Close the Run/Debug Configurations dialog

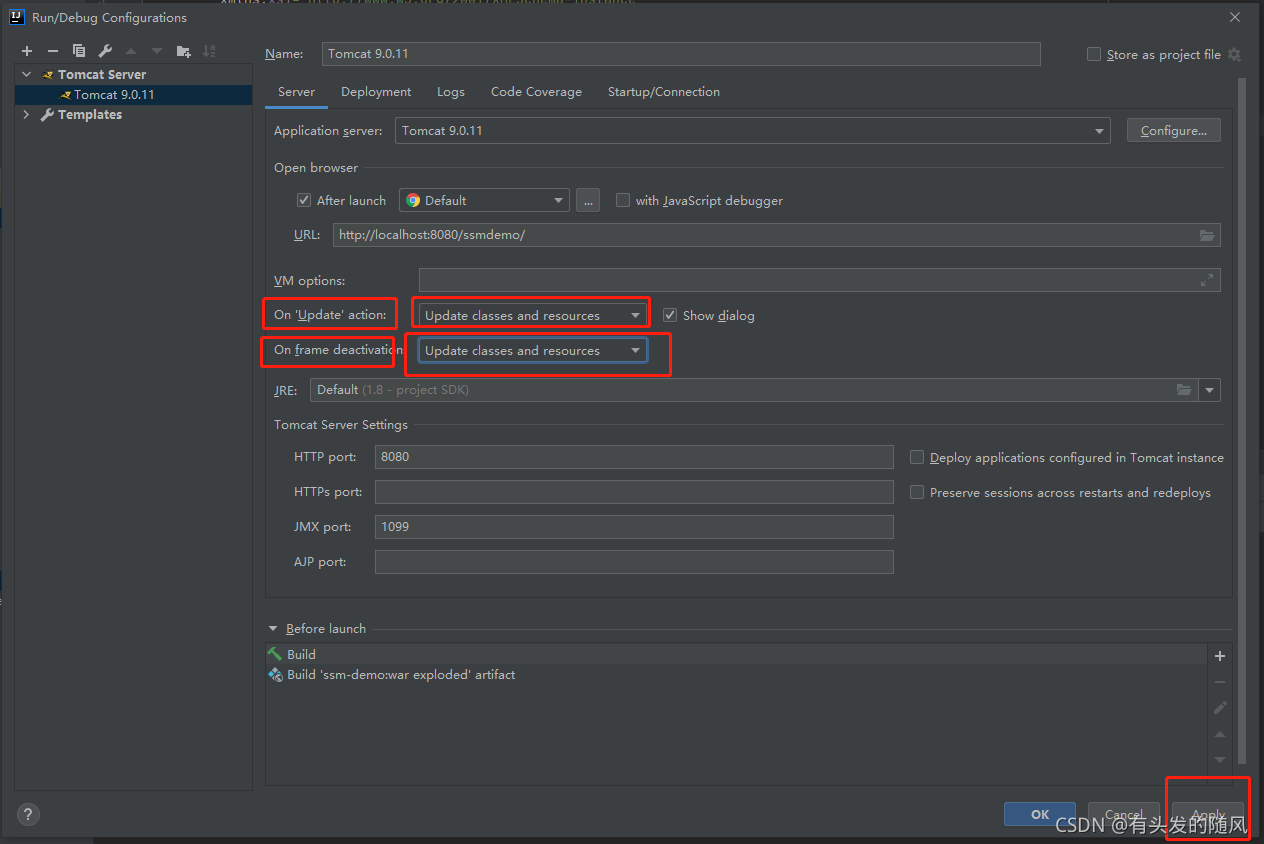click(x=1236, y=17)
